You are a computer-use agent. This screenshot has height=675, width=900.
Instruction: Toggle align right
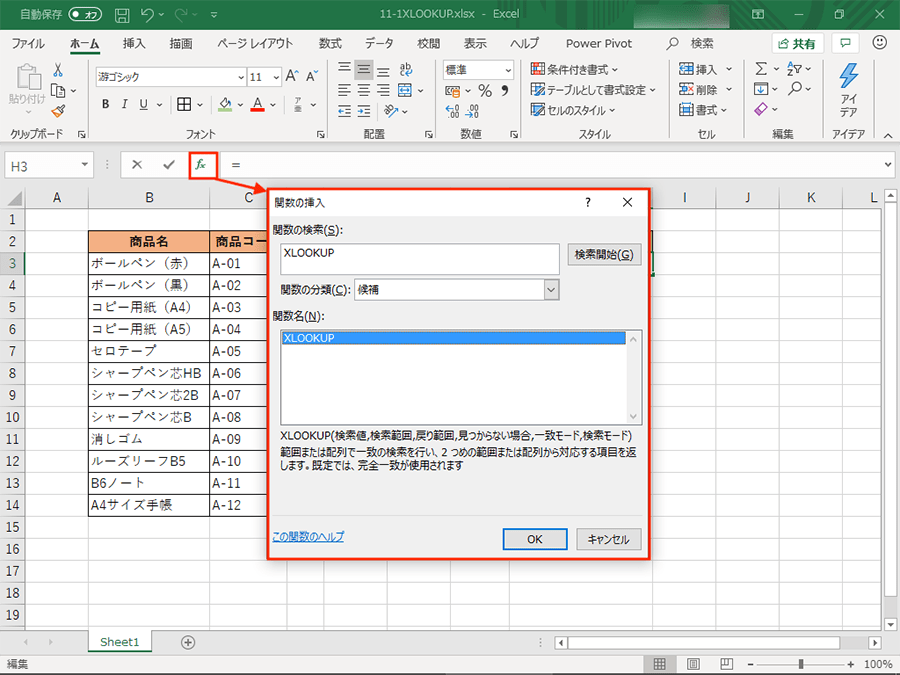click(383, 90)
